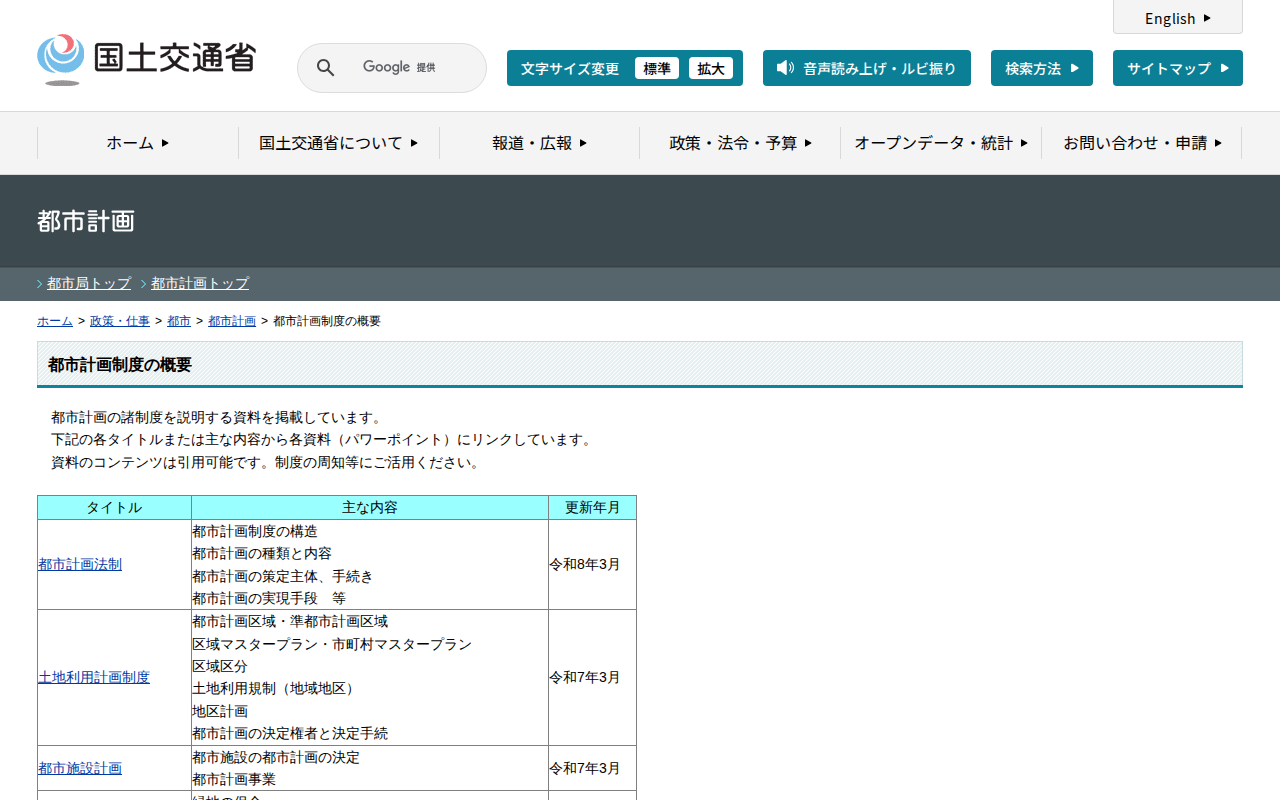Image resolution: width=1280 pixels, height=800 pixels.
Task: Open the 都市計画法制 document link
Action: point(80,564)
